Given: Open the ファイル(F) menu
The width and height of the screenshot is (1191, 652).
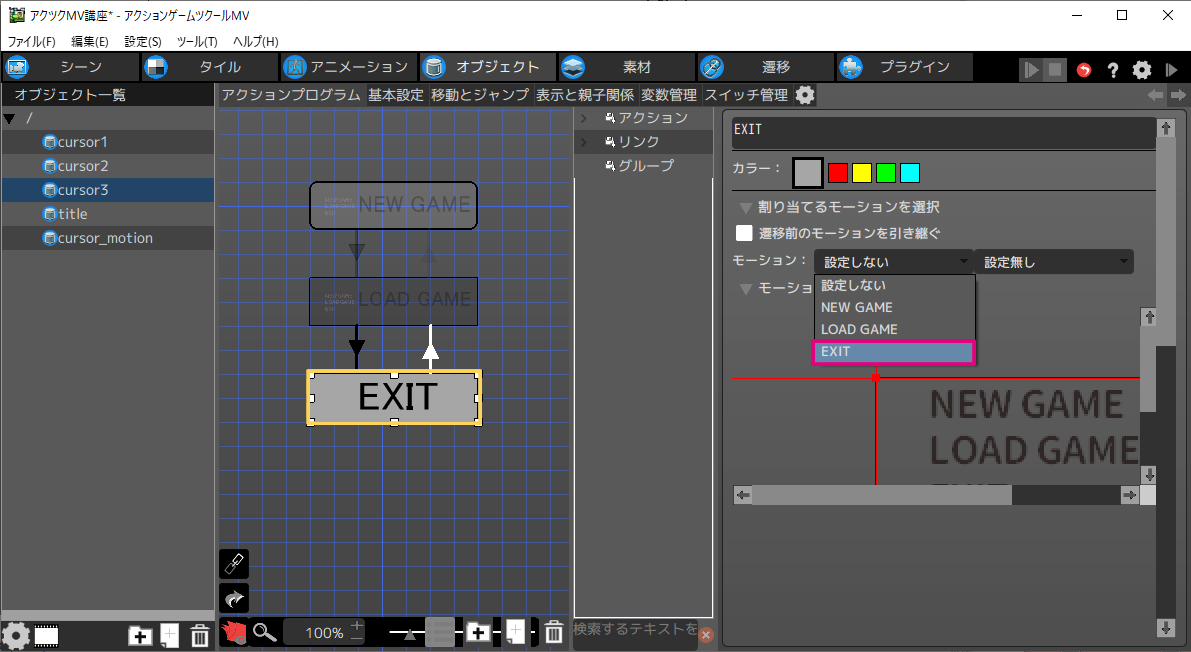Looking at the screenshot, I should pyautogui.click(x=32, y=41).
